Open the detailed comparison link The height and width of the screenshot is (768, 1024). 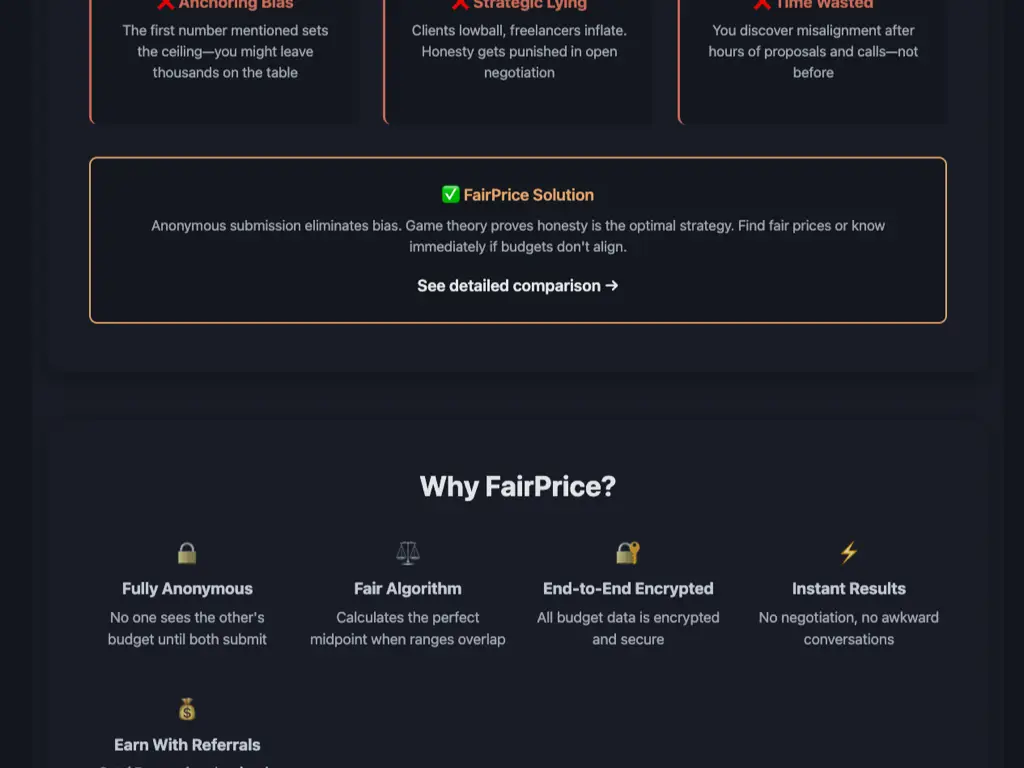pos(517,286)
